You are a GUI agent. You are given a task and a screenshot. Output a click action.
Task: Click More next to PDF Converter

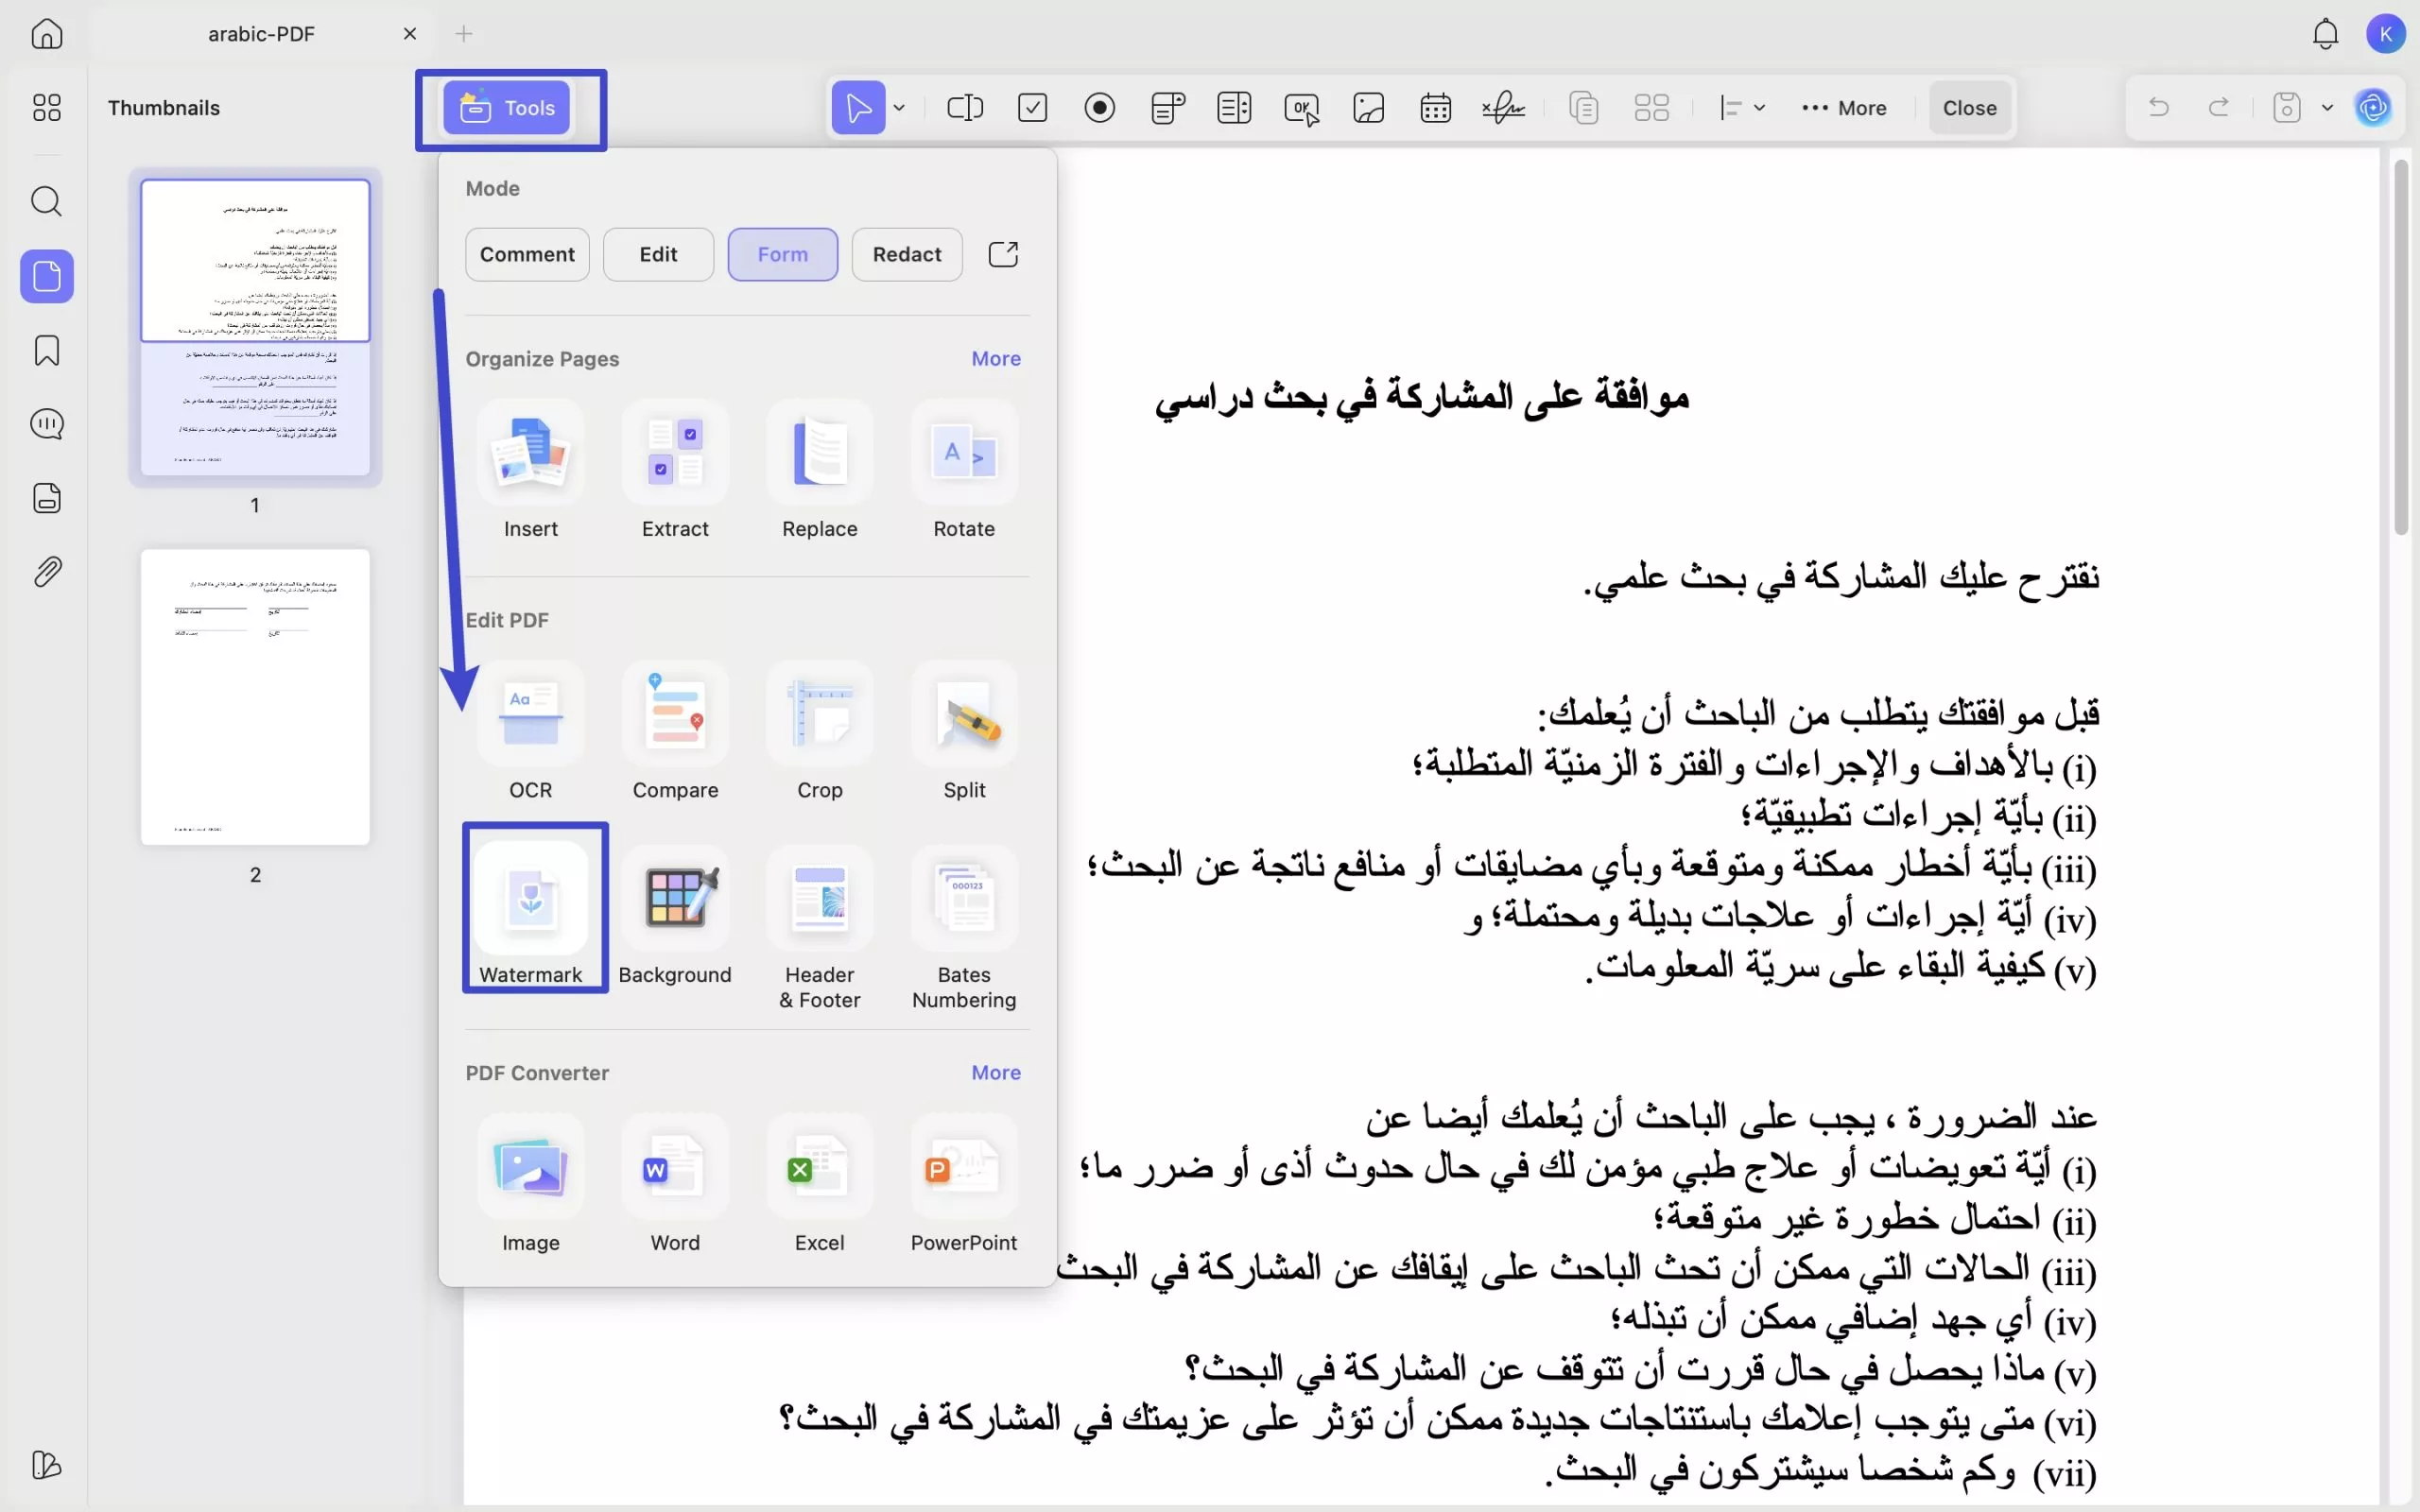(x=995, y=1072)
